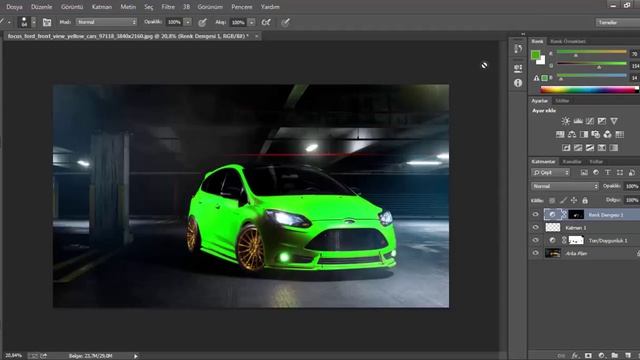Toggle pixel layer filter in Layers panel

584,173
